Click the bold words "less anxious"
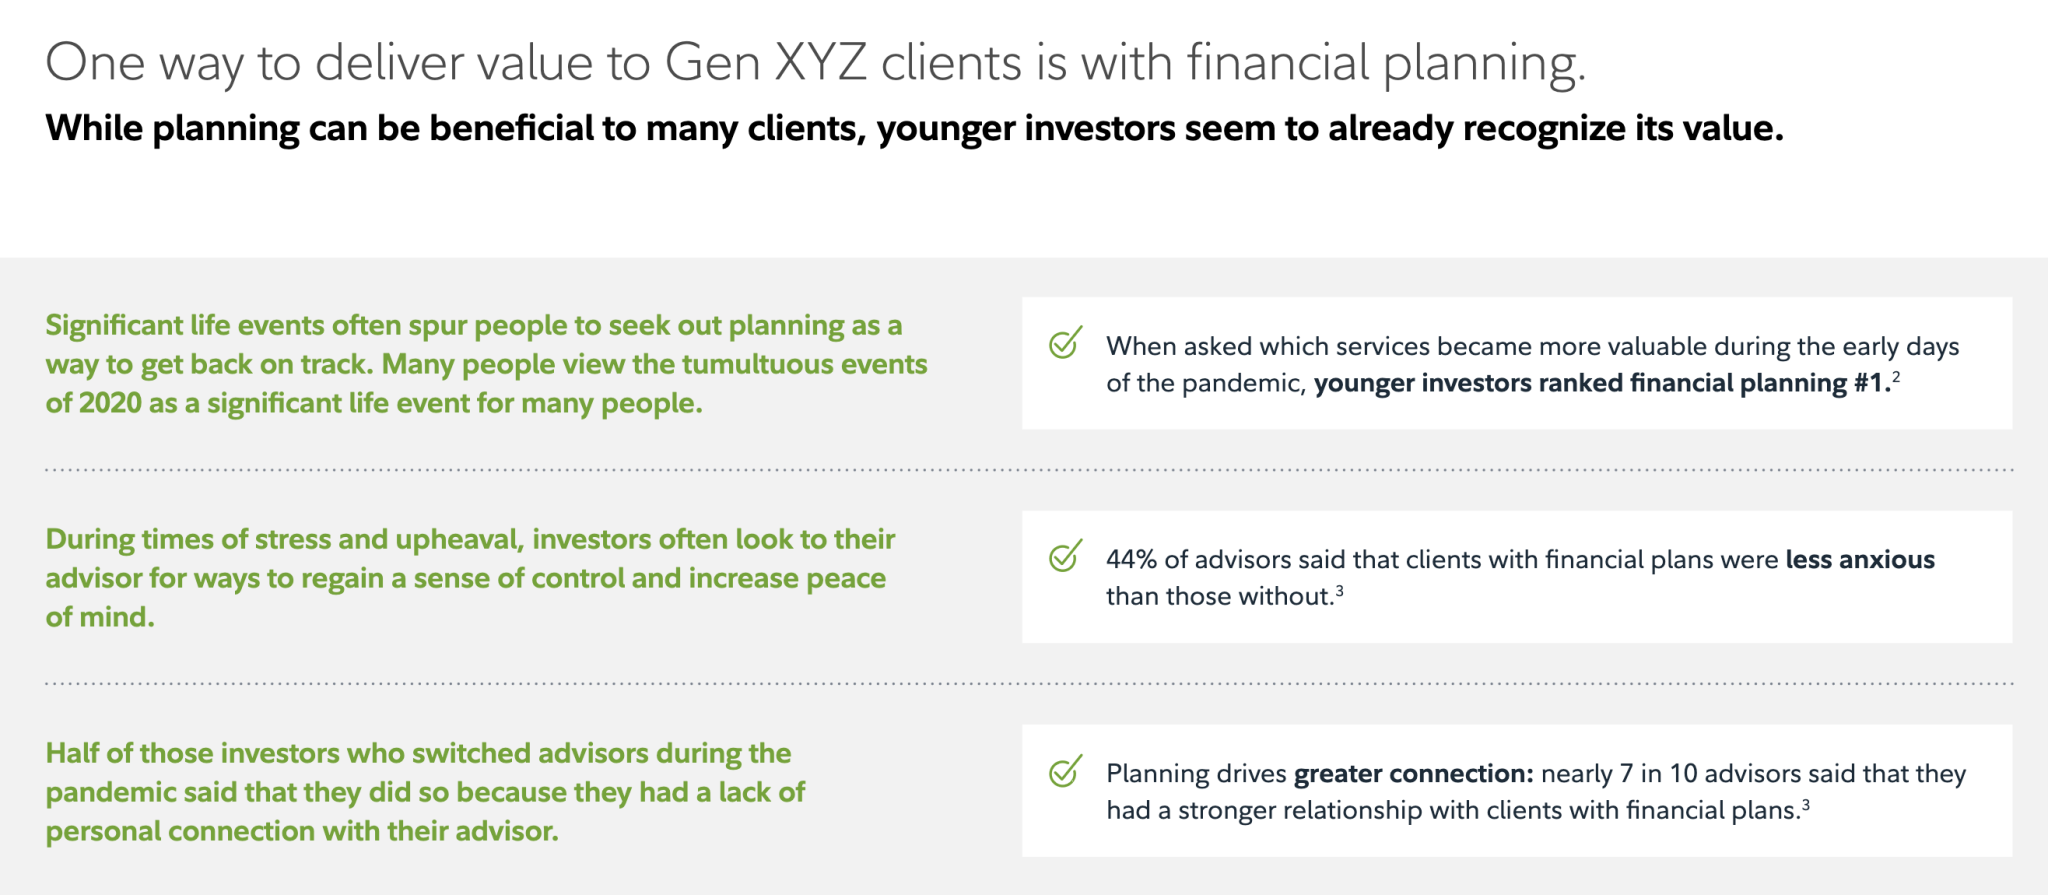Image resolution: width=2048 pixels, height=895 pixels. pyautogui.click(x=1859, y=560)
